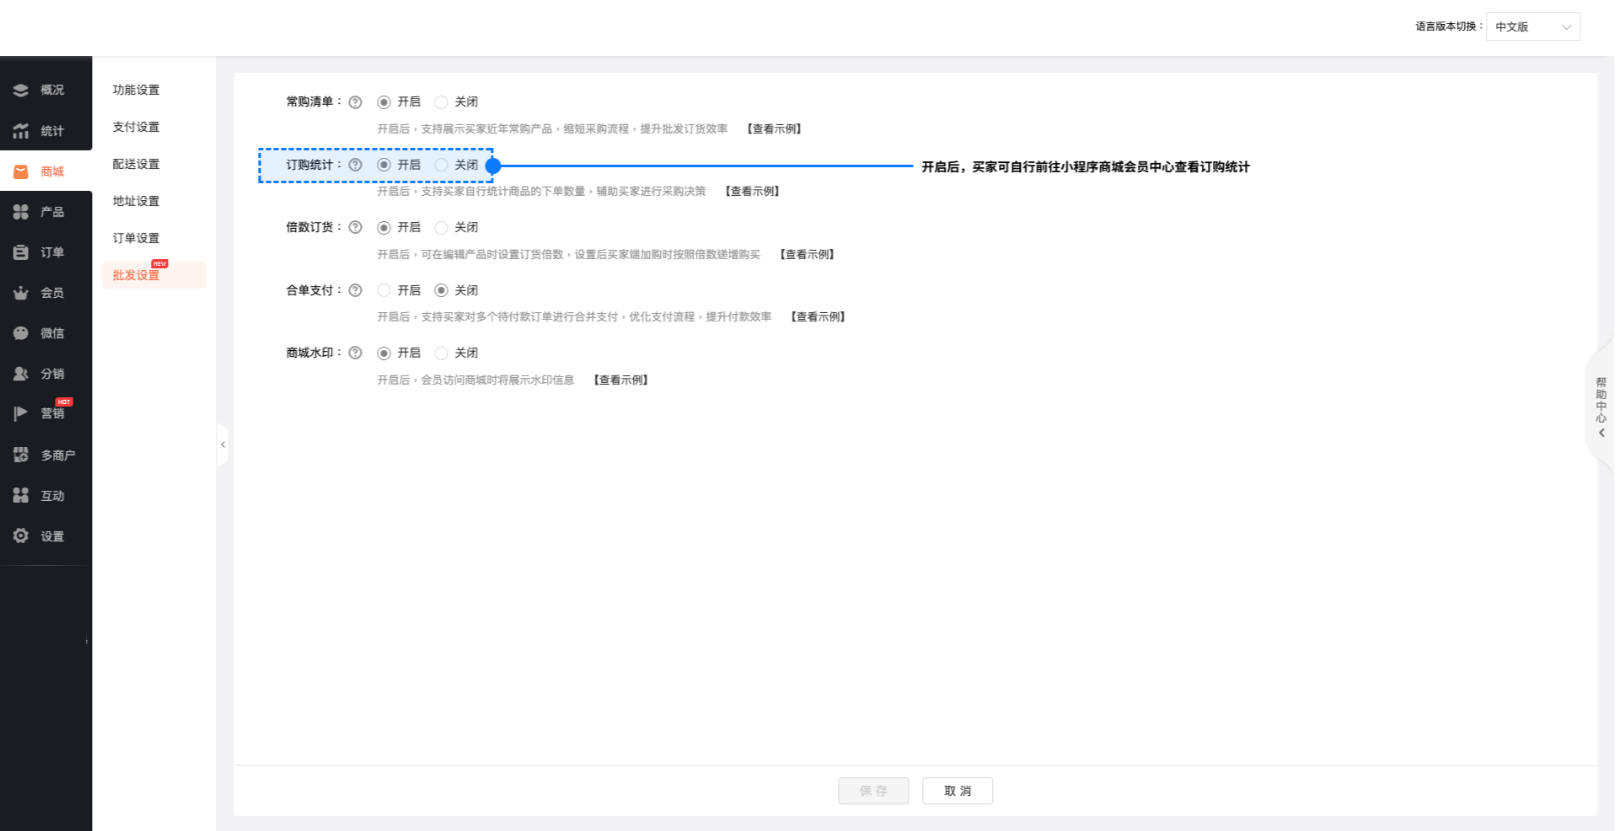Open the 分销 distribution icon
This screenshot has width=1619, height=831.
point(21,374)
